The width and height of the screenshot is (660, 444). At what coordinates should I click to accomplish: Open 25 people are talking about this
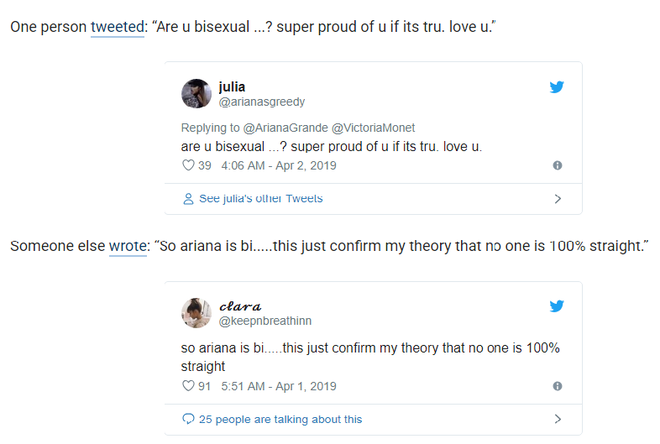click(x=280, y=419)
